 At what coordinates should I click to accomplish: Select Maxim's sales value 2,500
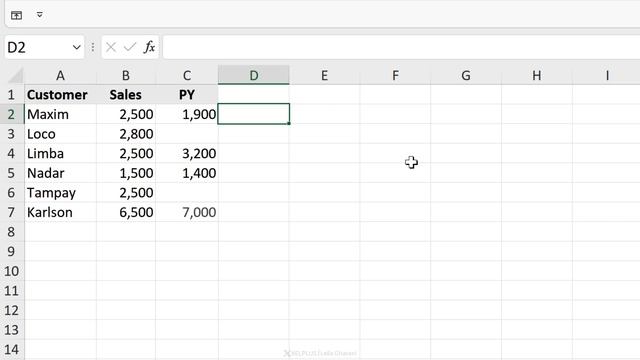pyautogui.click(x=126, y=114)
